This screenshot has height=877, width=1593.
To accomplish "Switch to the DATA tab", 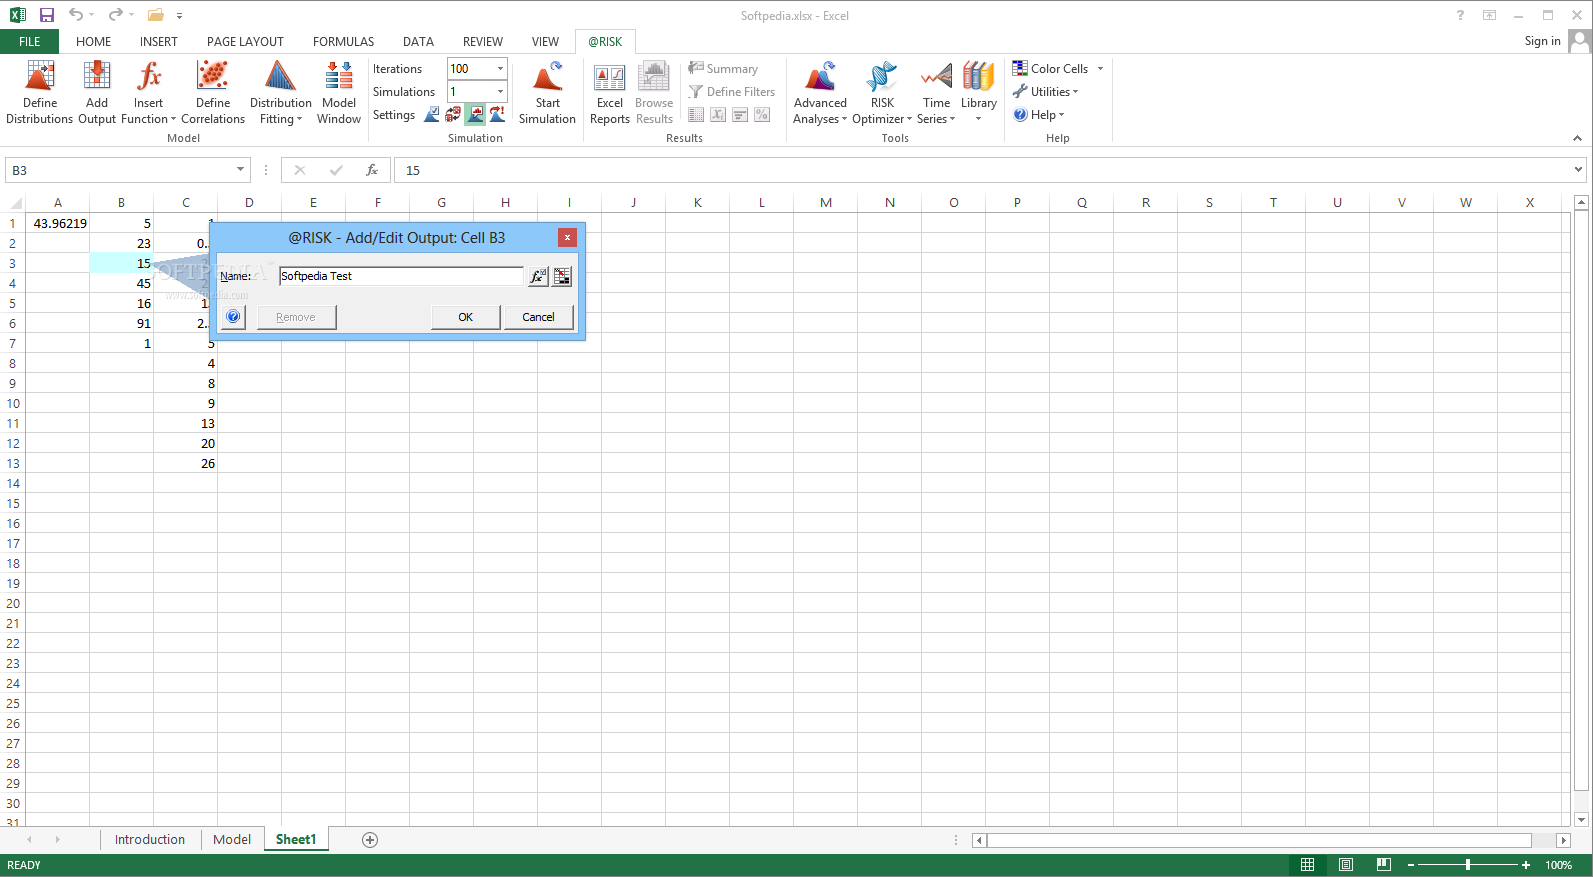I will (x=418, y=41).
